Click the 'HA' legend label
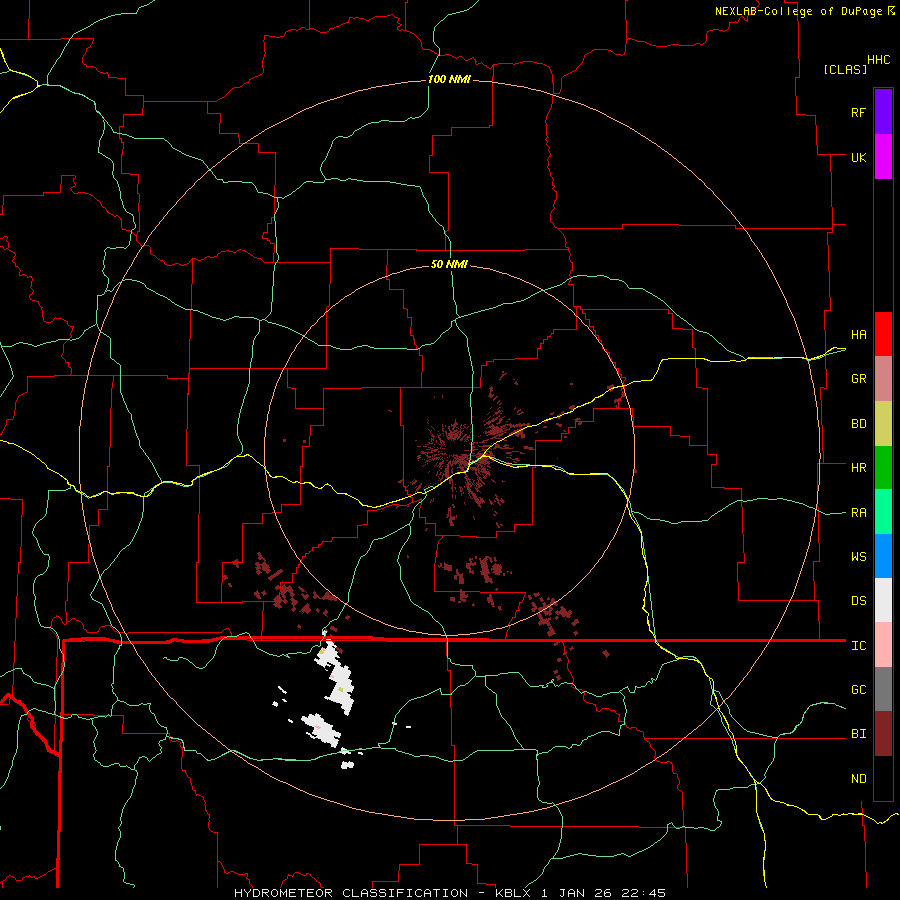The height and width of the screenshot is (900, 900). [858, 335]
